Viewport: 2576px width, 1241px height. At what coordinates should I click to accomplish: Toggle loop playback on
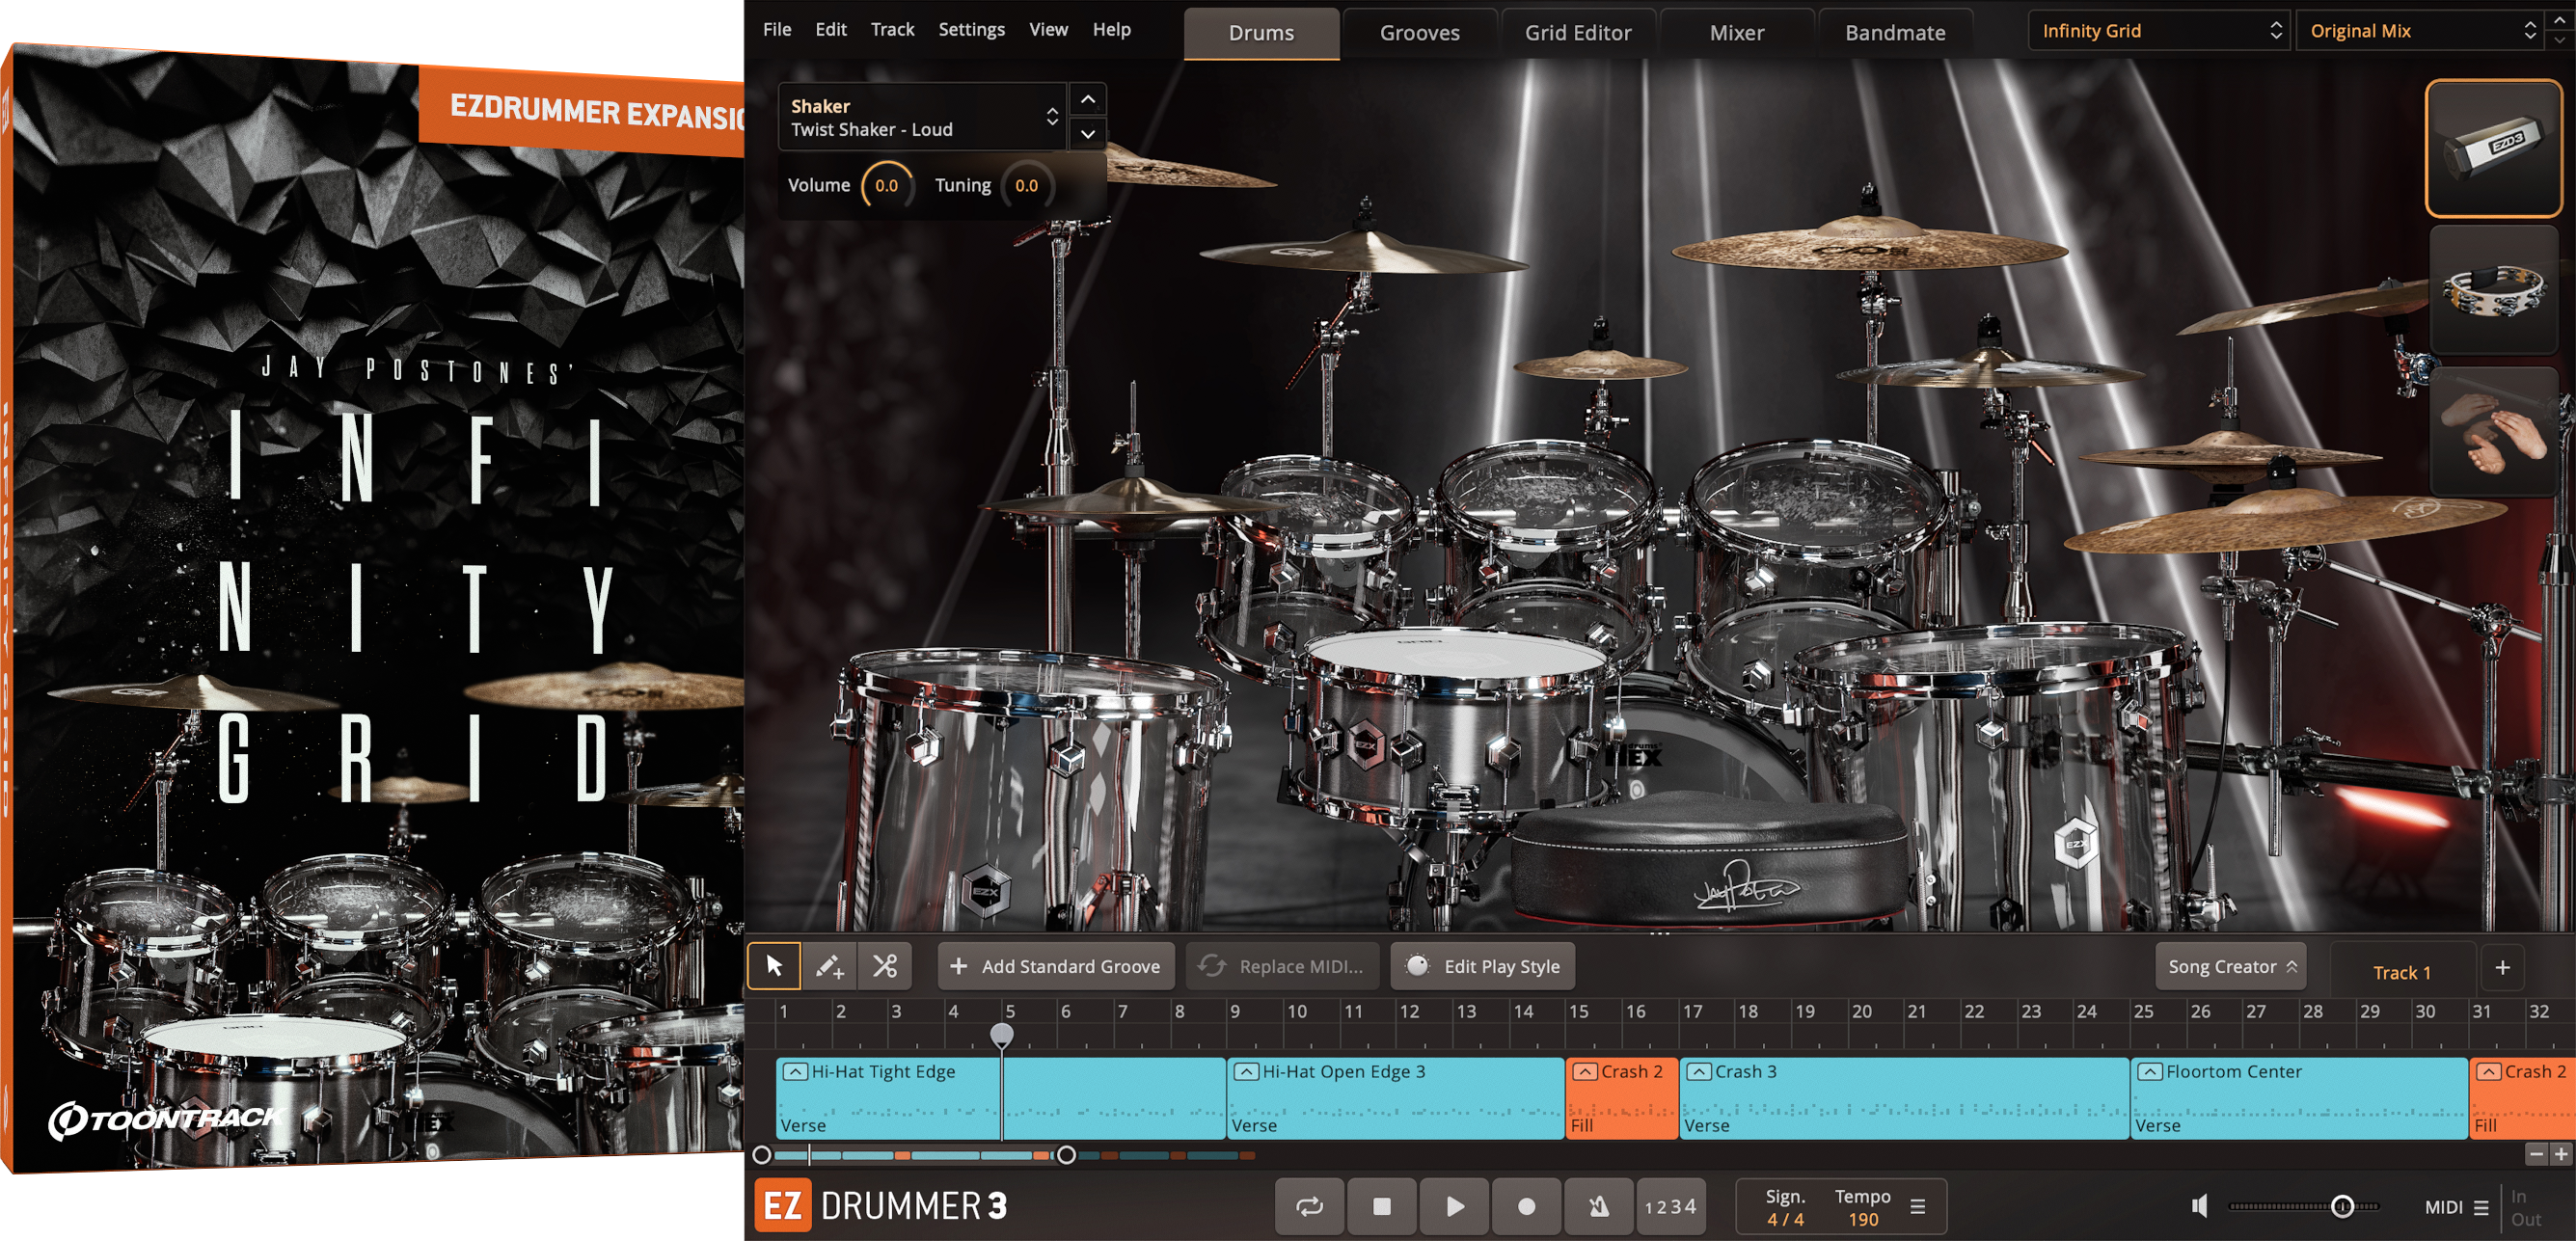point(1310,1206)
